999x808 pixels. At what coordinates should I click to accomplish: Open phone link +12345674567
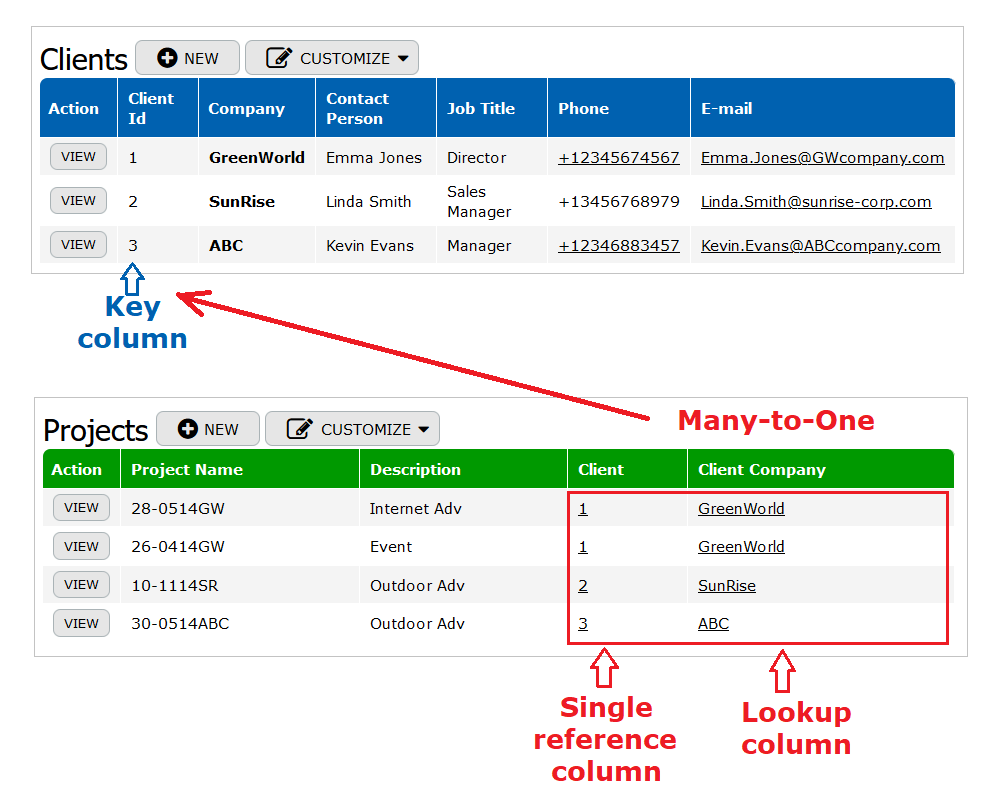coord(619,157)
